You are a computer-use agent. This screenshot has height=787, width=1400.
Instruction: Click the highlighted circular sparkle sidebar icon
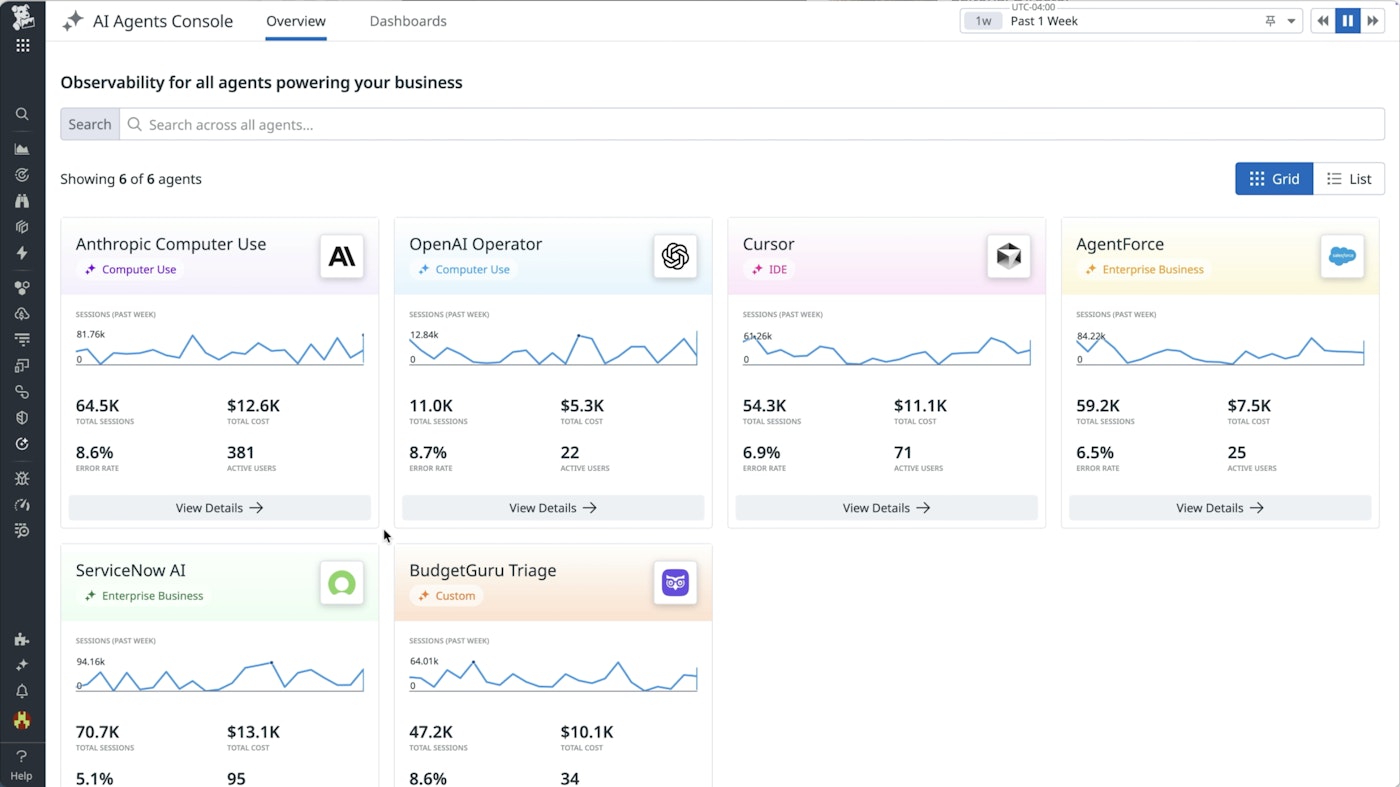(x=22, y=444)
